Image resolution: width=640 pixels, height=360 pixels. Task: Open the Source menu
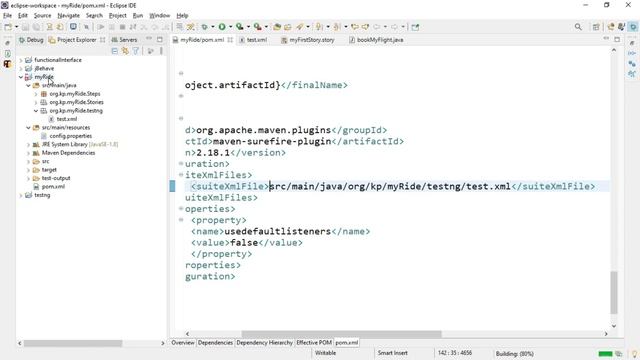pos(42,16)
